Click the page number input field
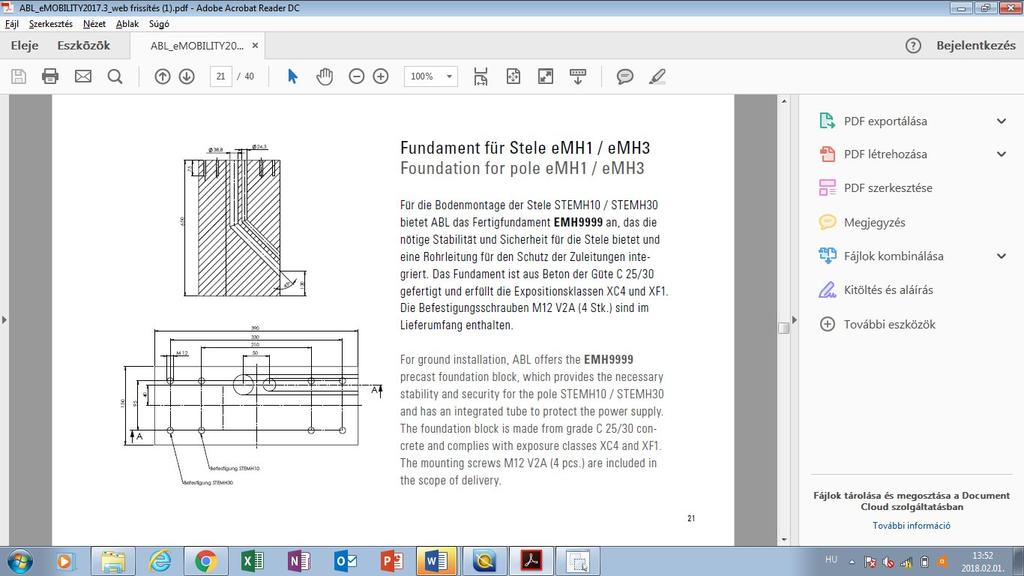Viewport: 1024px width, 576px height. (x=221, y=76)
